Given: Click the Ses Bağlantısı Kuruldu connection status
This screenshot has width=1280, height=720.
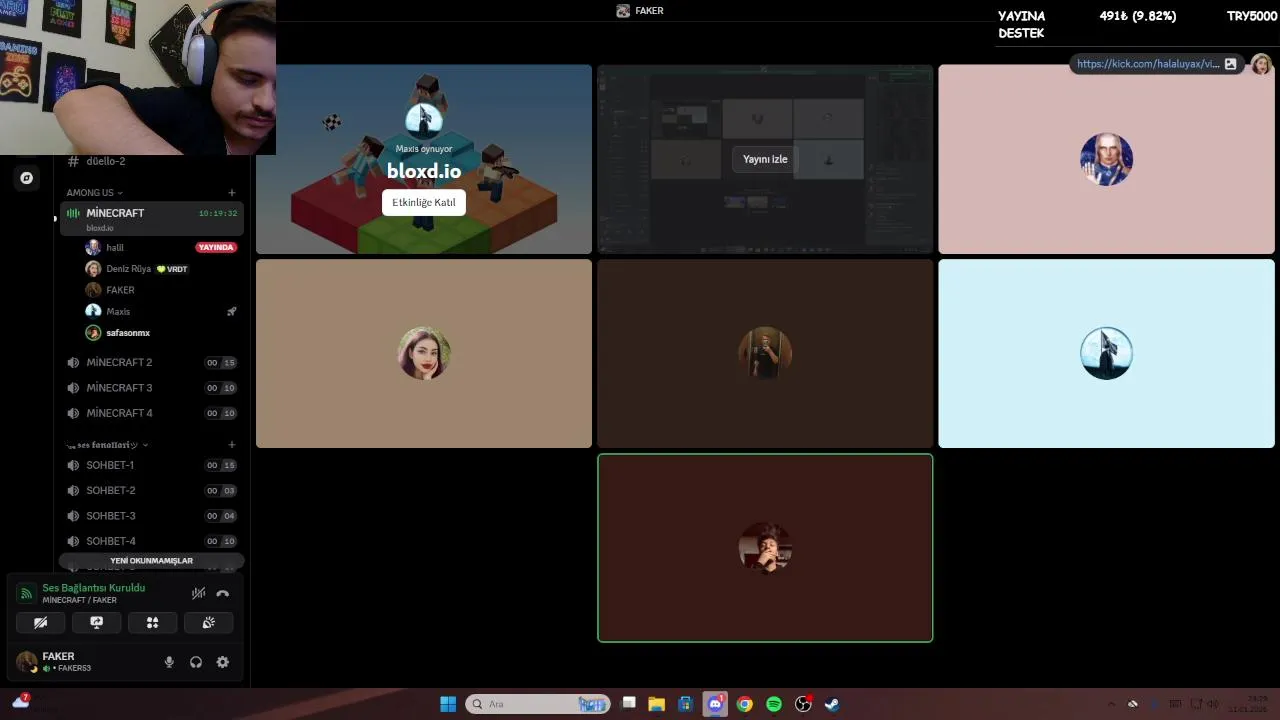Looking at the screenshot, I should [93, 588].
